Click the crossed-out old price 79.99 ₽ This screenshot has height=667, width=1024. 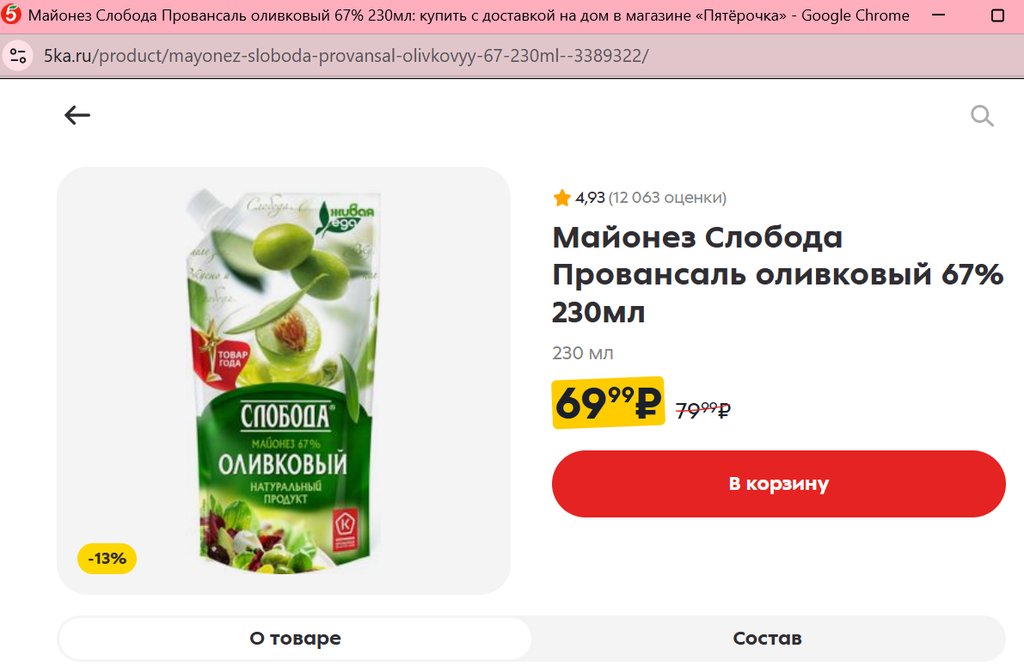(x=703, y=410)
